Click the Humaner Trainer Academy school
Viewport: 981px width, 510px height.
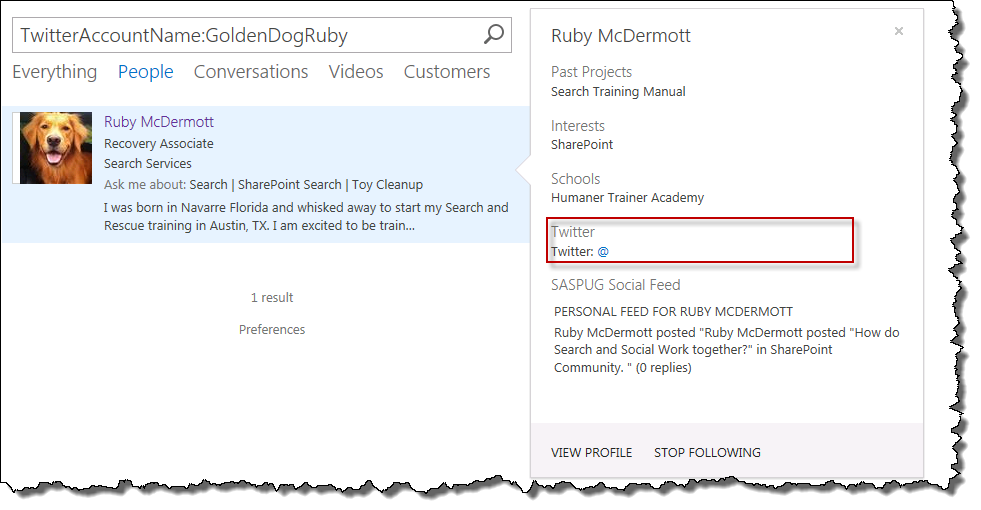point(628,198)
